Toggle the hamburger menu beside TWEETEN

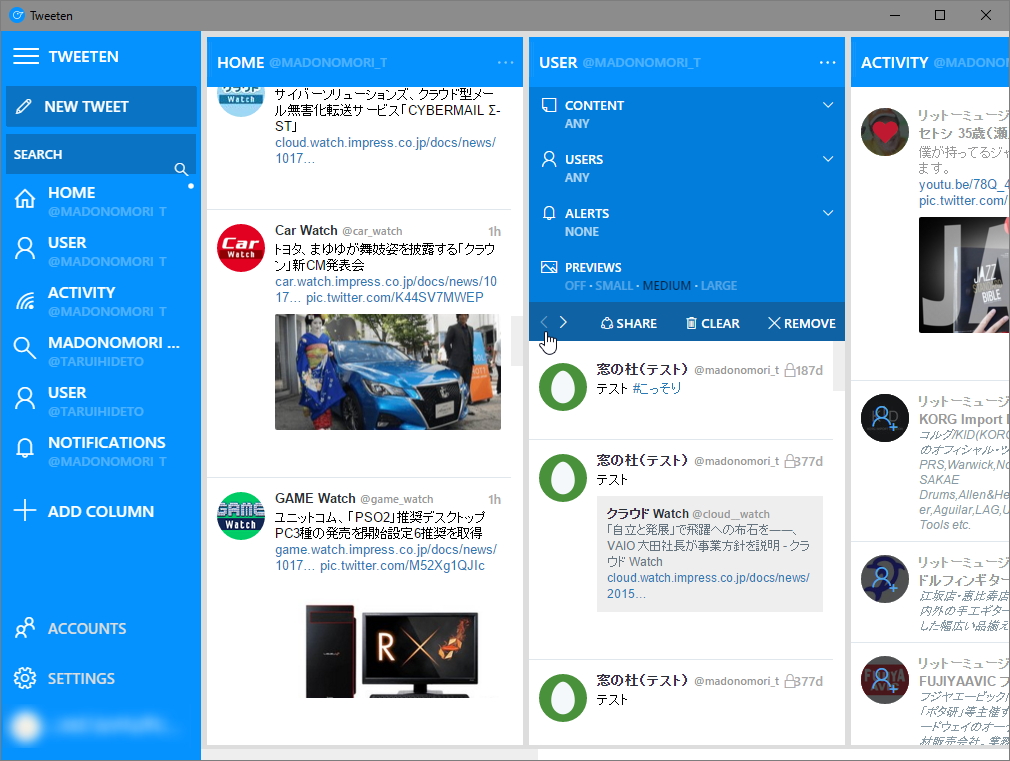pyautogui.click(x=26, y=56)
